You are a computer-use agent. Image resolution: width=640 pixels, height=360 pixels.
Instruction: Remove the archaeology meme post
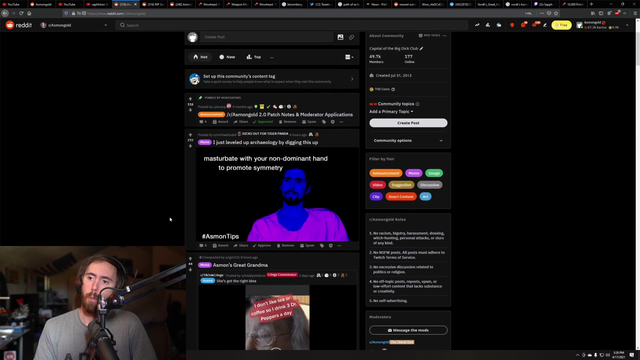[286, 246]
